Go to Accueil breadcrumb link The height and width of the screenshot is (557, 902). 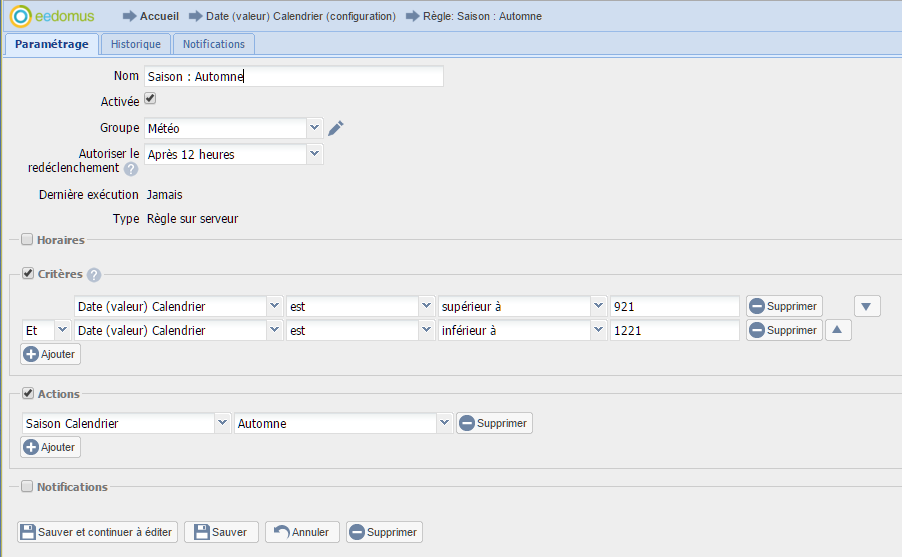[x=159, y=16]
